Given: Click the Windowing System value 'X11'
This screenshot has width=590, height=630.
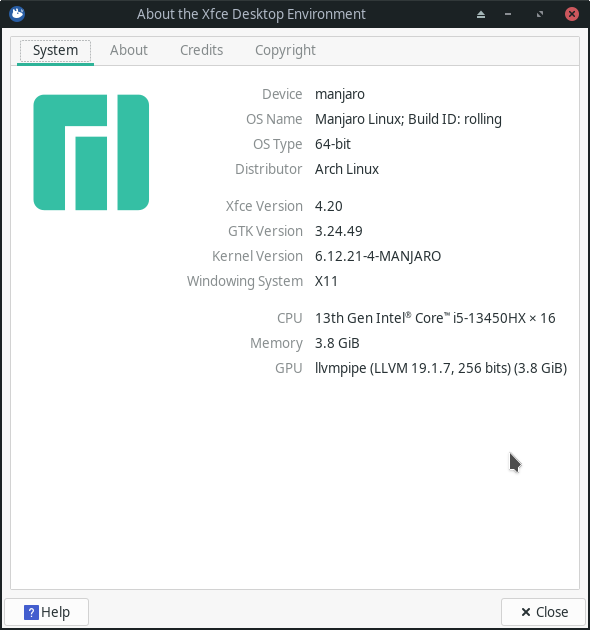Looking at the screenshot, I should pyautogui.click(x=326, y=281).
